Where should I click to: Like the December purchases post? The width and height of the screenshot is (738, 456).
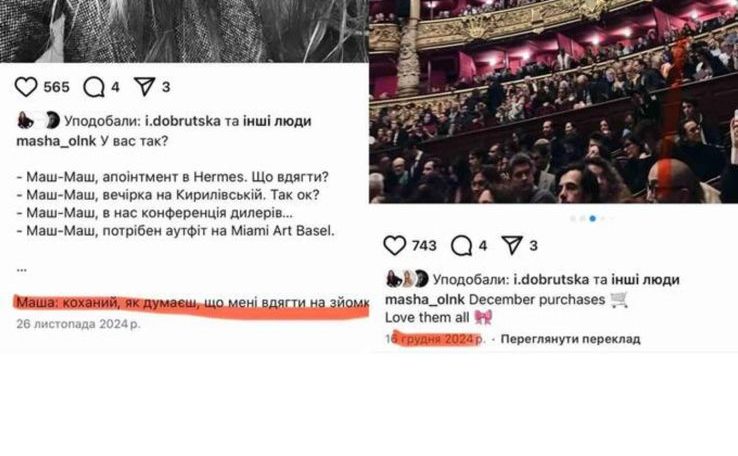click(394, 246)
